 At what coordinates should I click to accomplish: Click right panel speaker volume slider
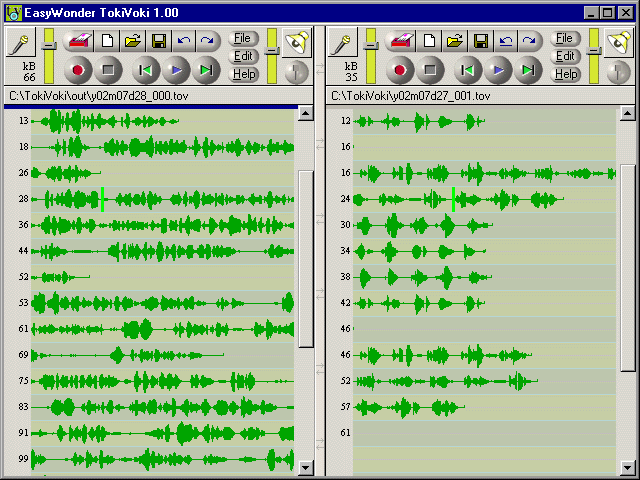[x=594, y=51]
